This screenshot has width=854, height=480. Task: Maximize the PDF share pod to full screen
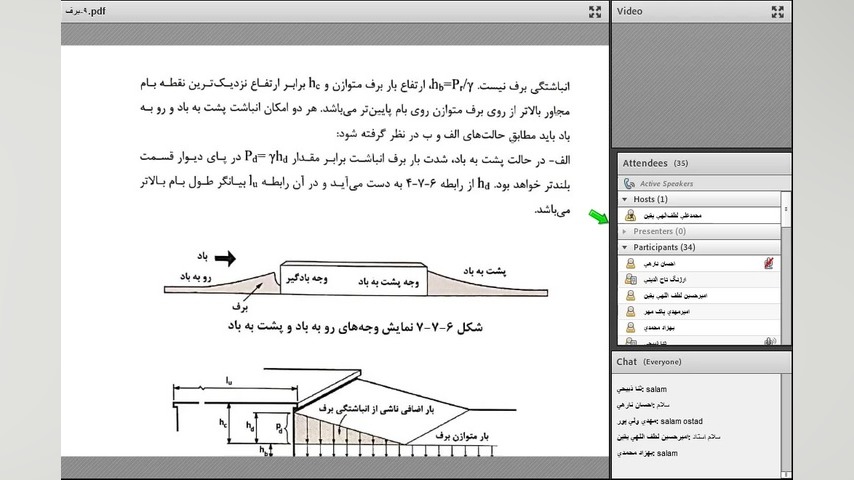click(x=595, y=11)
